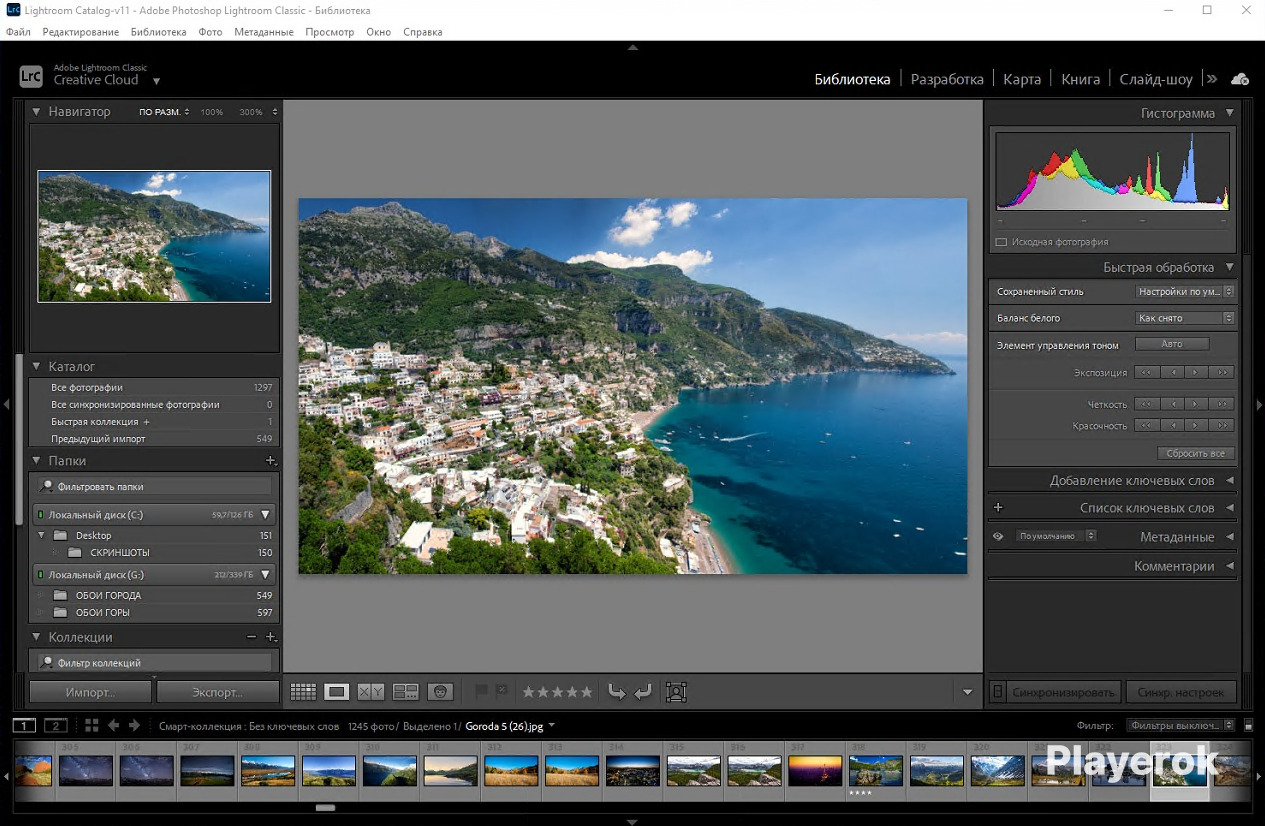Click the Lrc logo icon

pos(31,76)
